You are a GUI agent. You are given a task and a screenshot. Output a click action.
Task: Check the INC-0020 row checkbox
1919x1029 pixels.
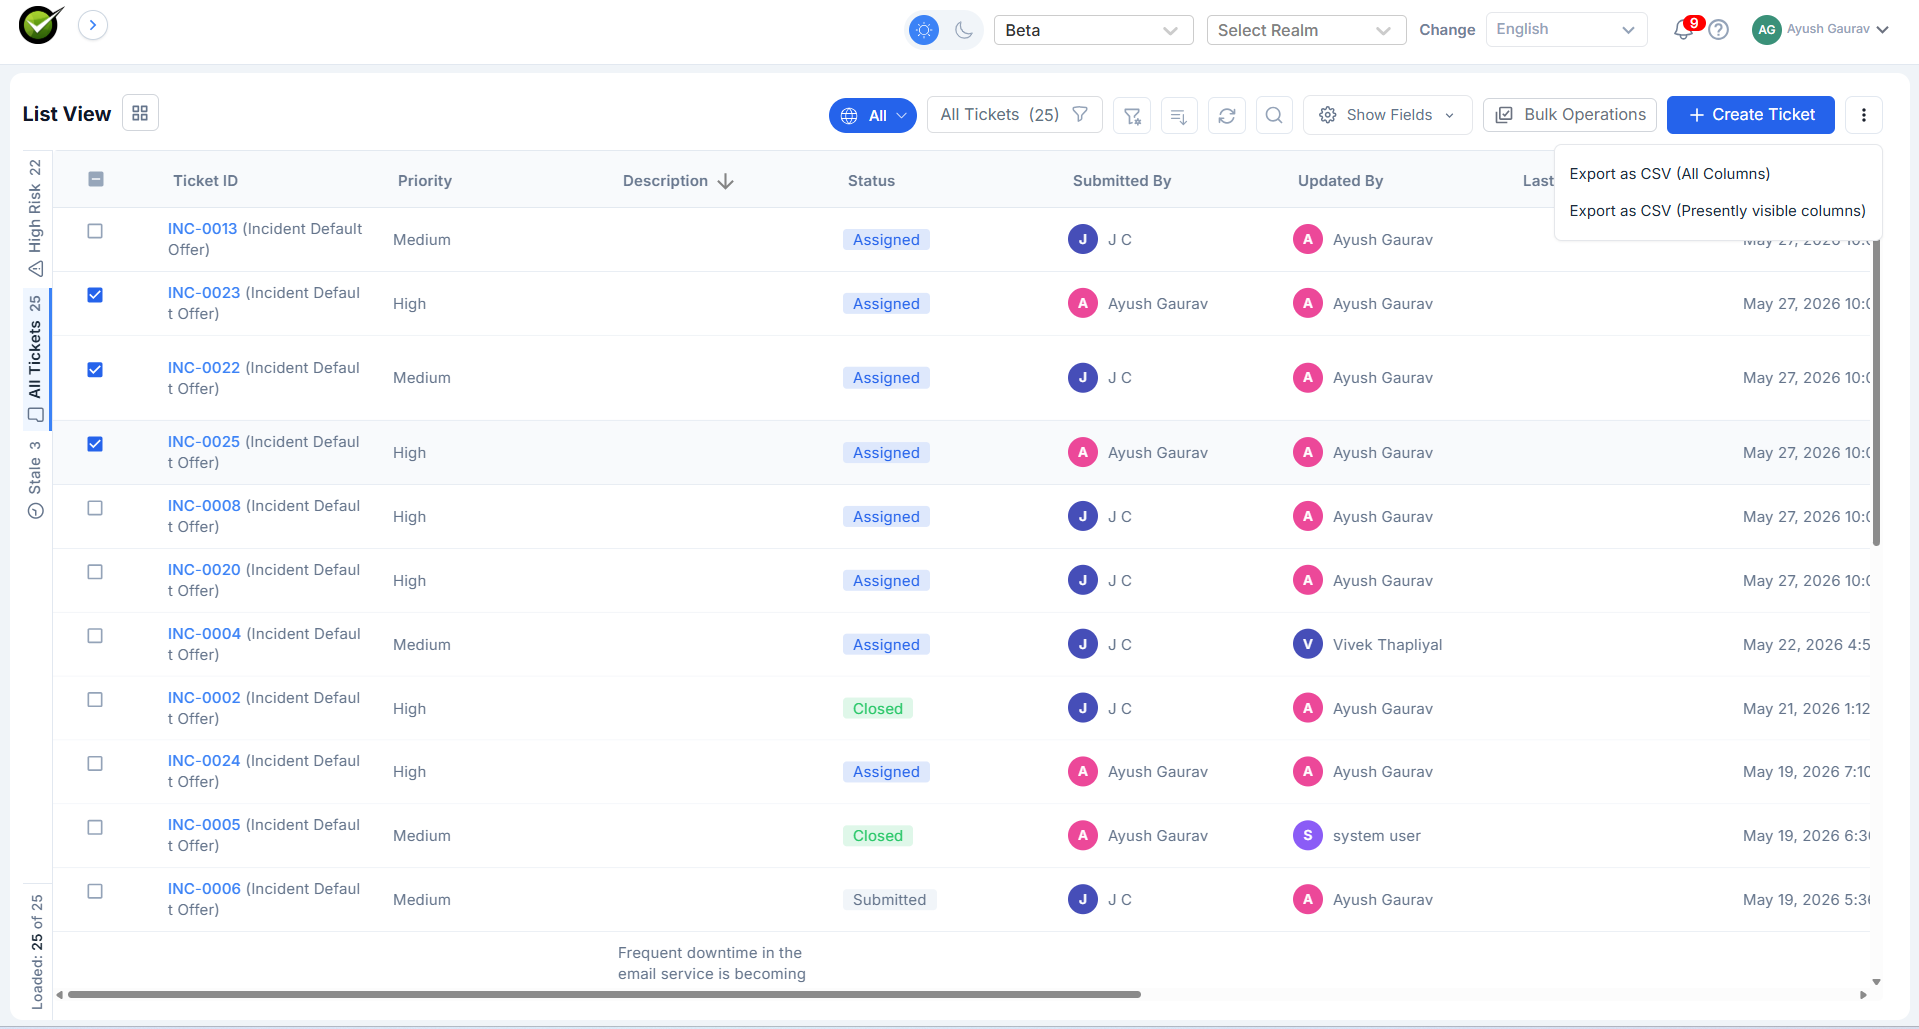[95, 572]
